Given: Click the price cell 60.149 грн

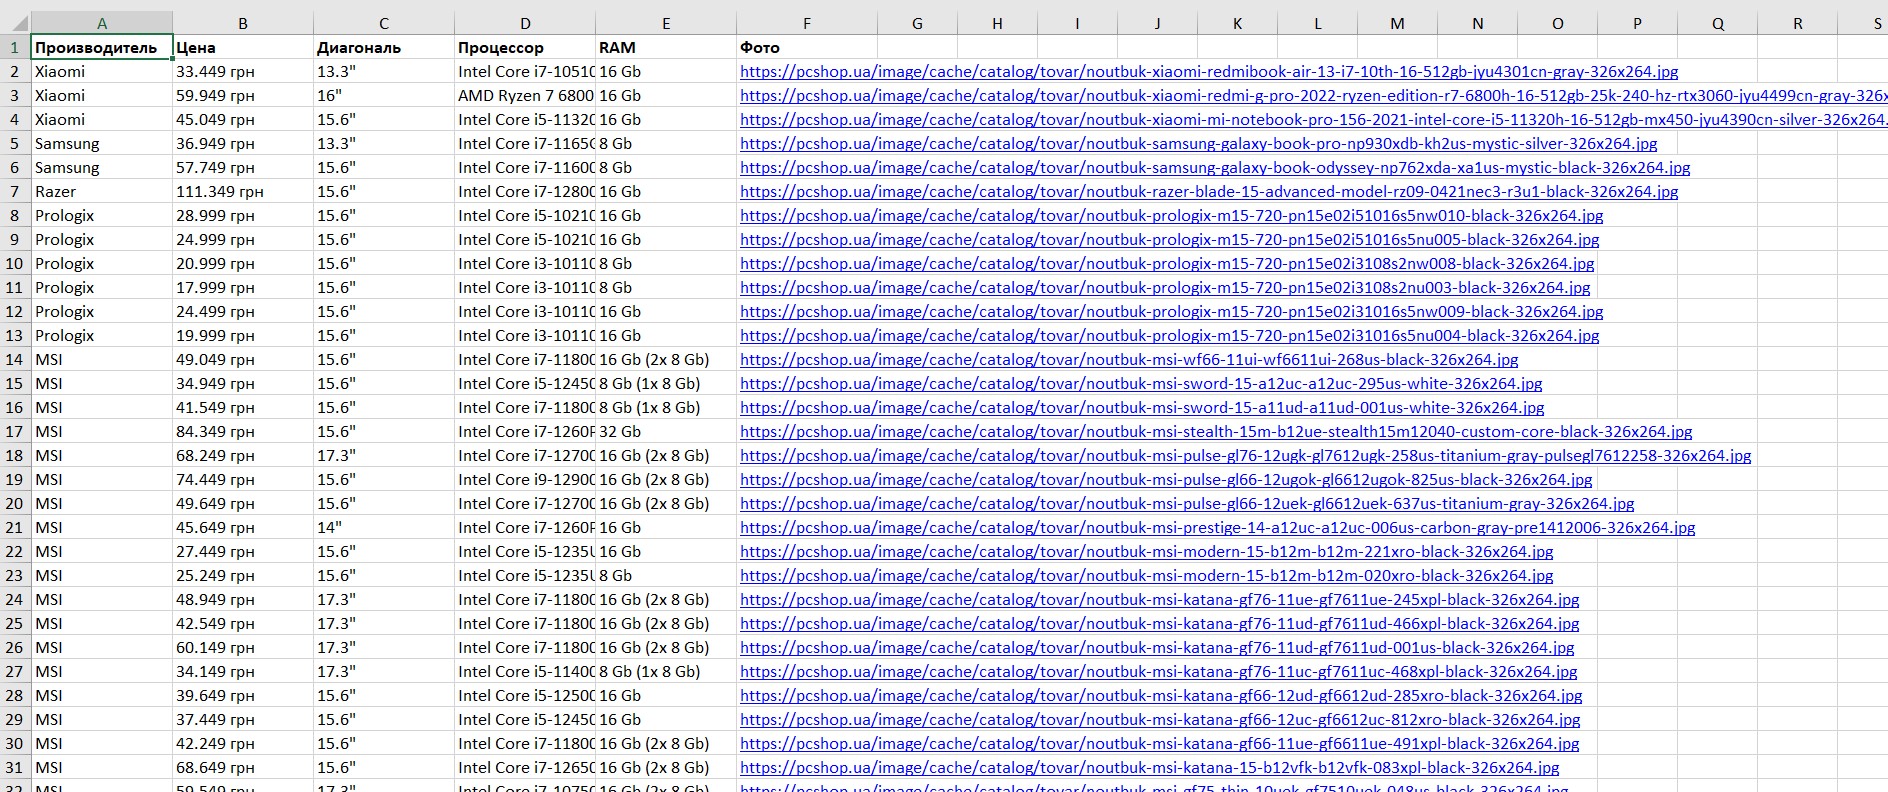Looking at the screenshot, I should coord(243,647).
